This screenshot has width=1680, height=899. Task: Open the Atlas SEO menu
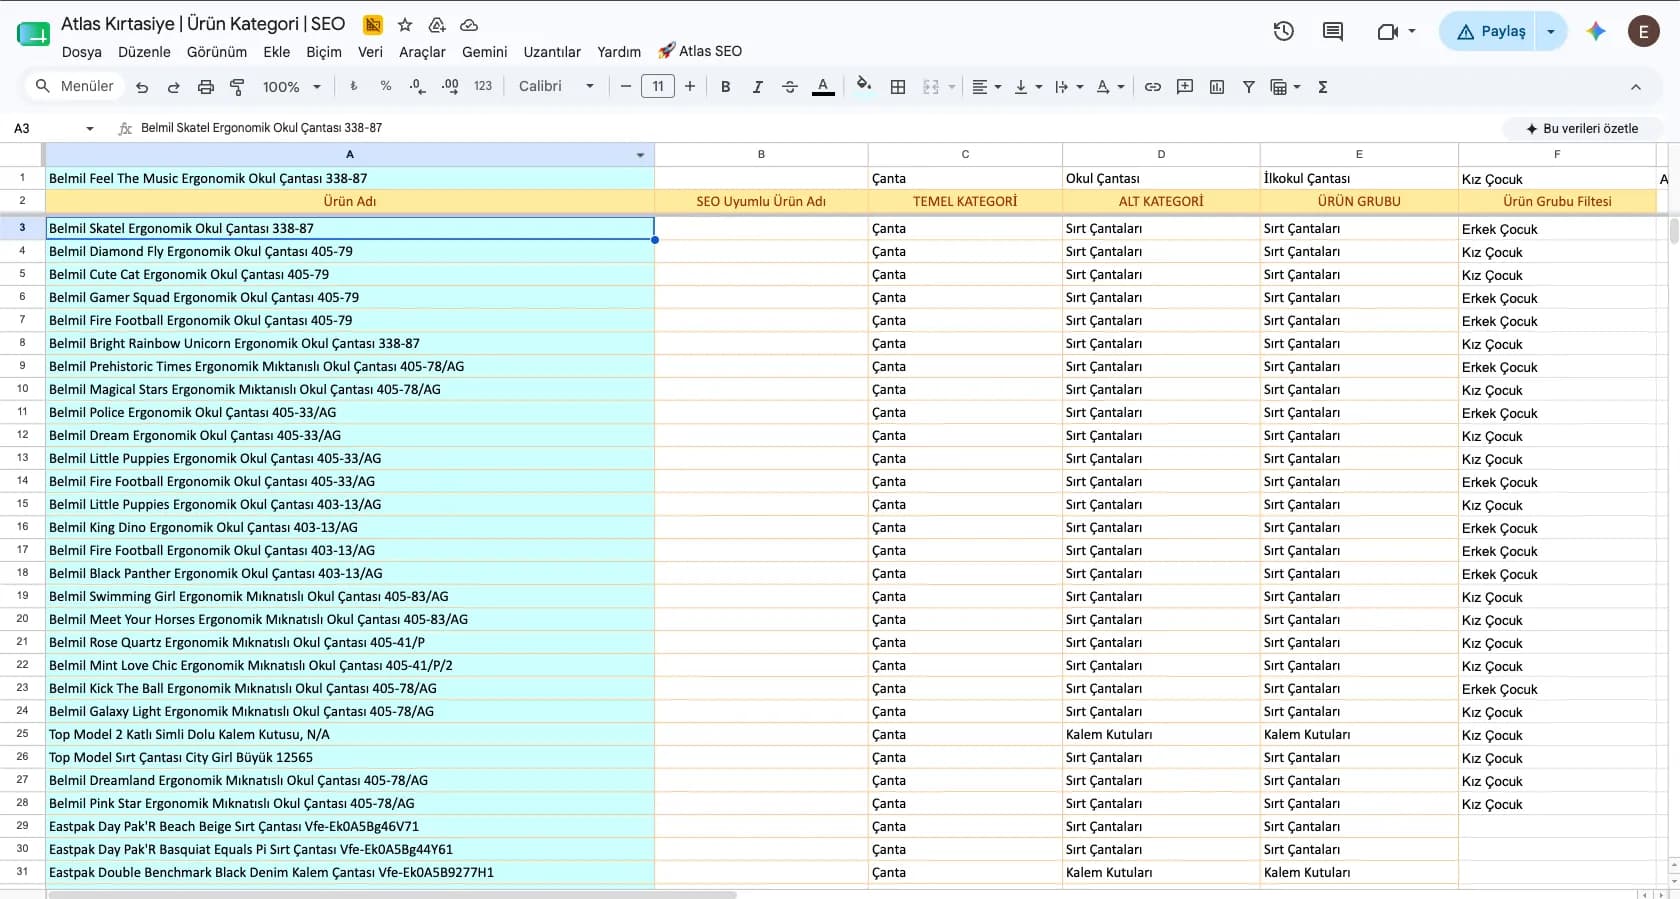[x=700, y=51]
